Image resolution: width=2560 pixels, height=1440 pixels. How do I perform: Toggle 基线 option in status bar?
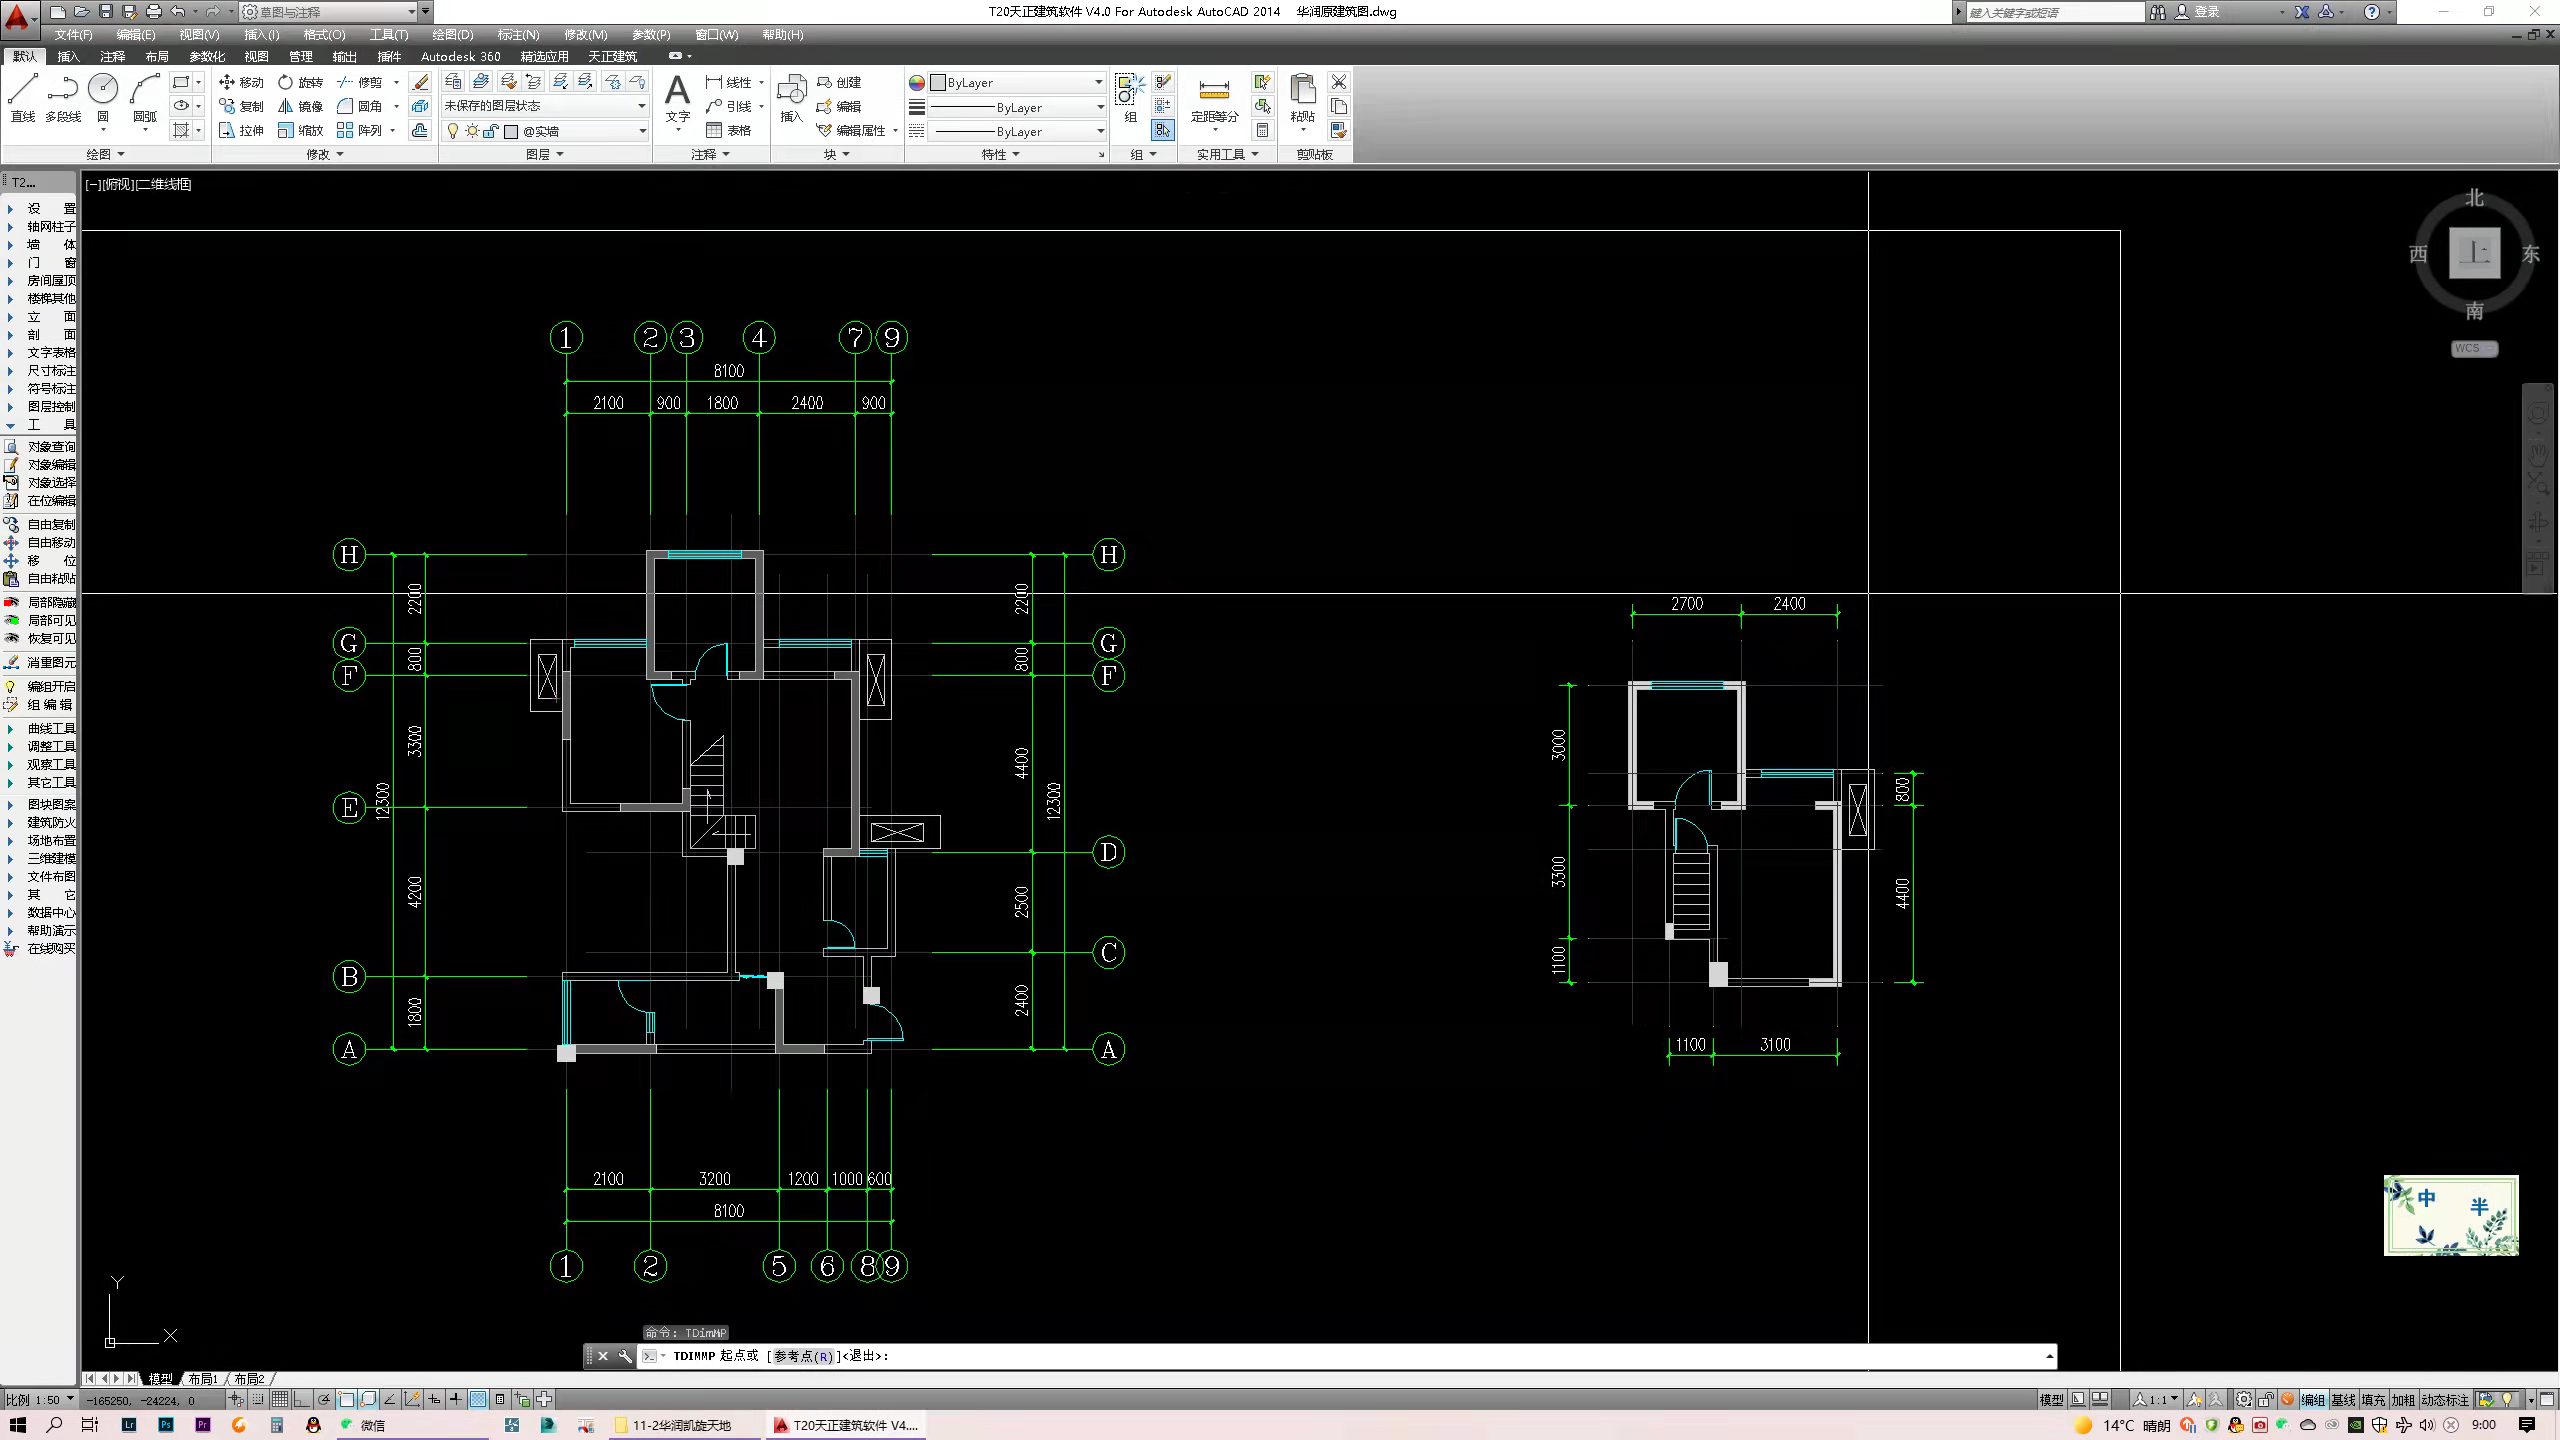2343,1399
